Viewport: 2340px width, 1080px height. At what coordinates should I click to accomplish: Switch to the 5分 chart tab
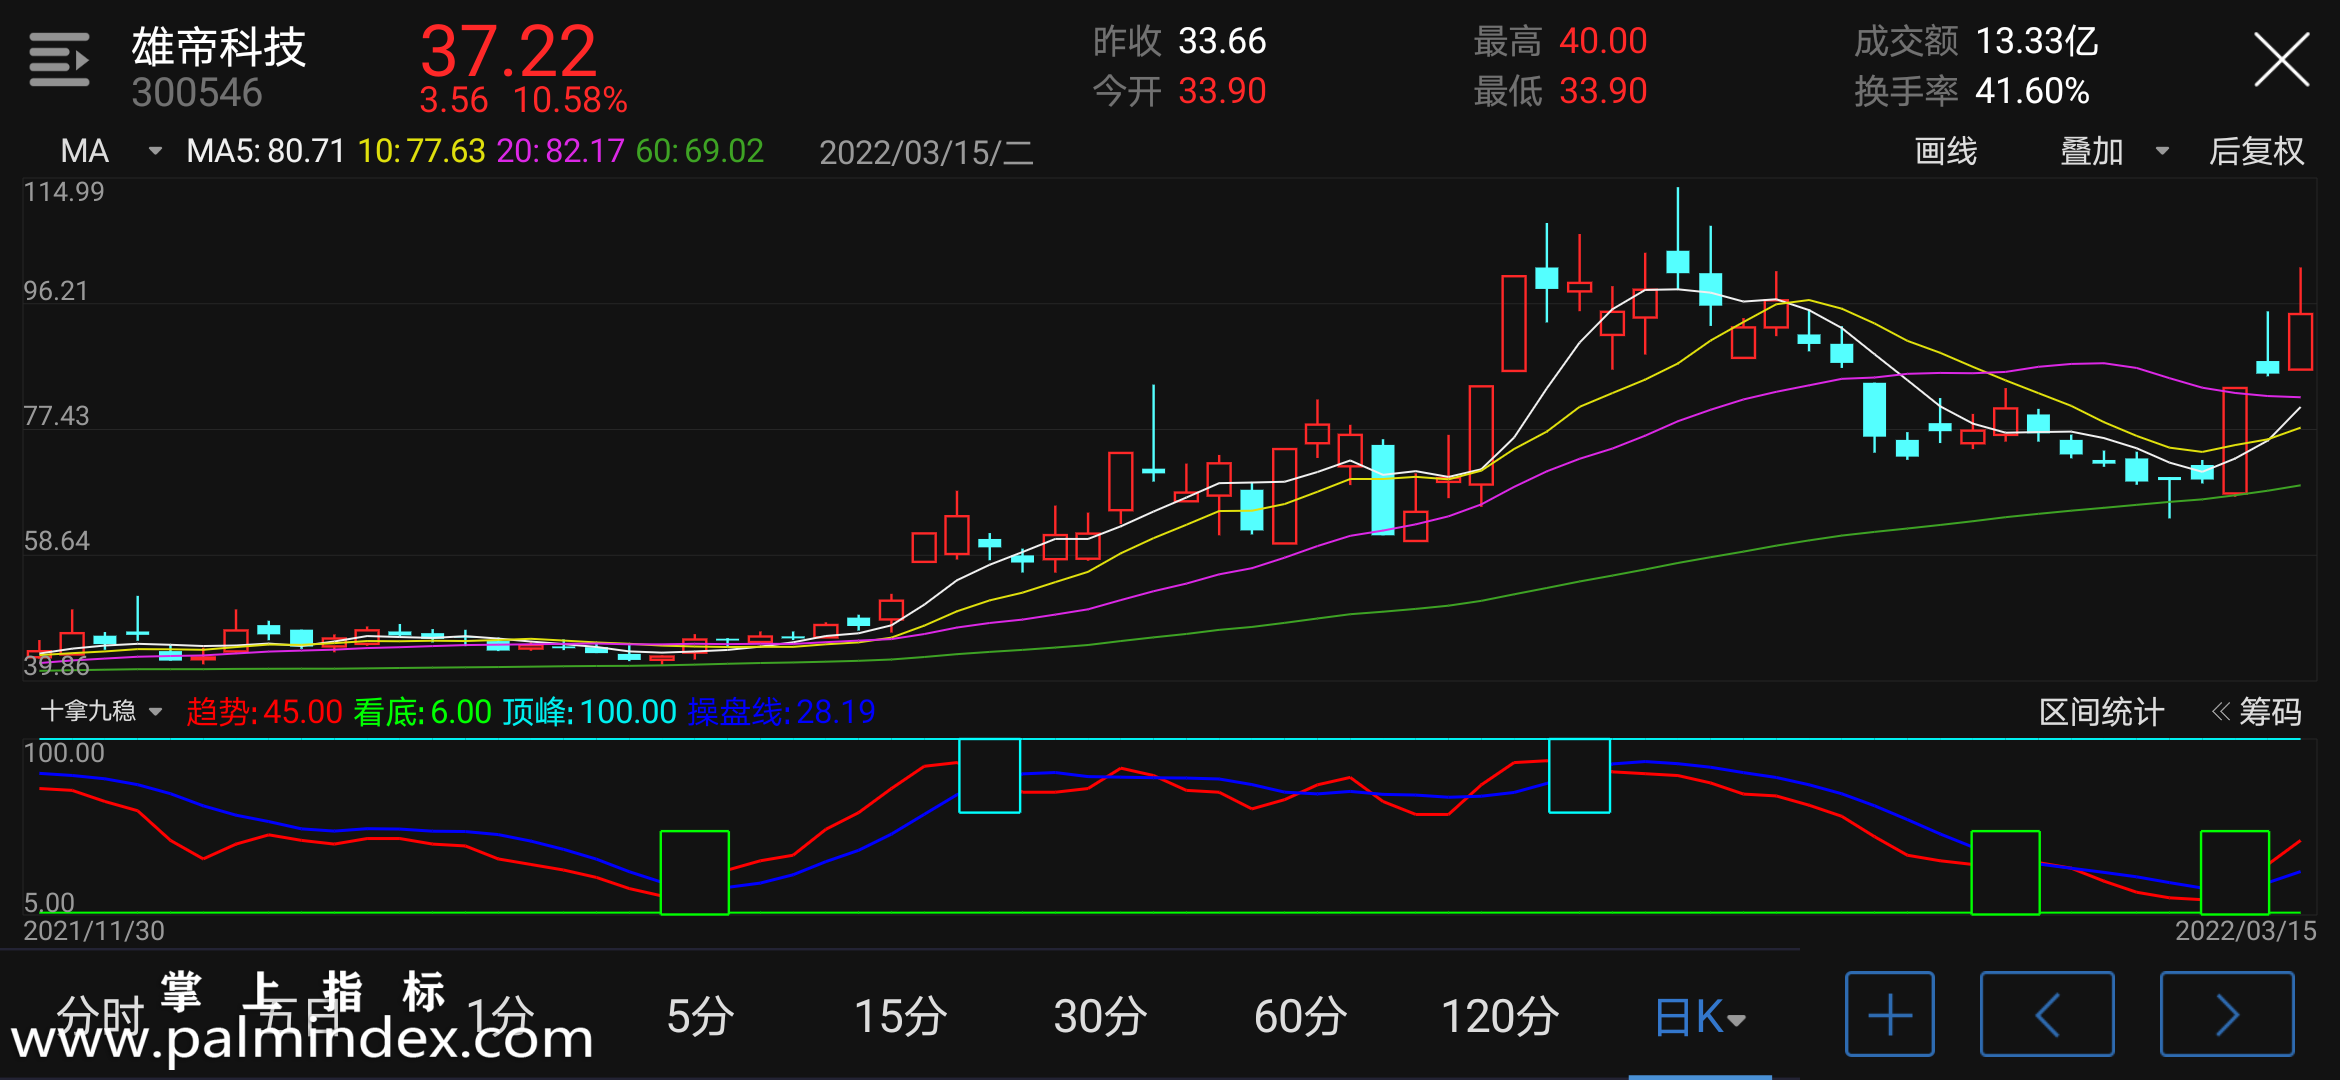click(x=700, y=1017)
